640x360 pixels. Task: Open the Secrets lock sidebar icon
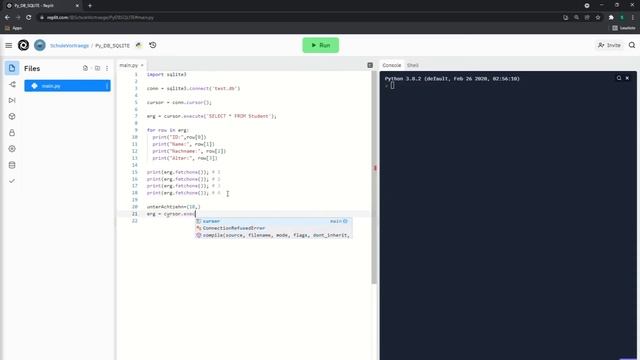pyautogui.click(x=12, y=133)
